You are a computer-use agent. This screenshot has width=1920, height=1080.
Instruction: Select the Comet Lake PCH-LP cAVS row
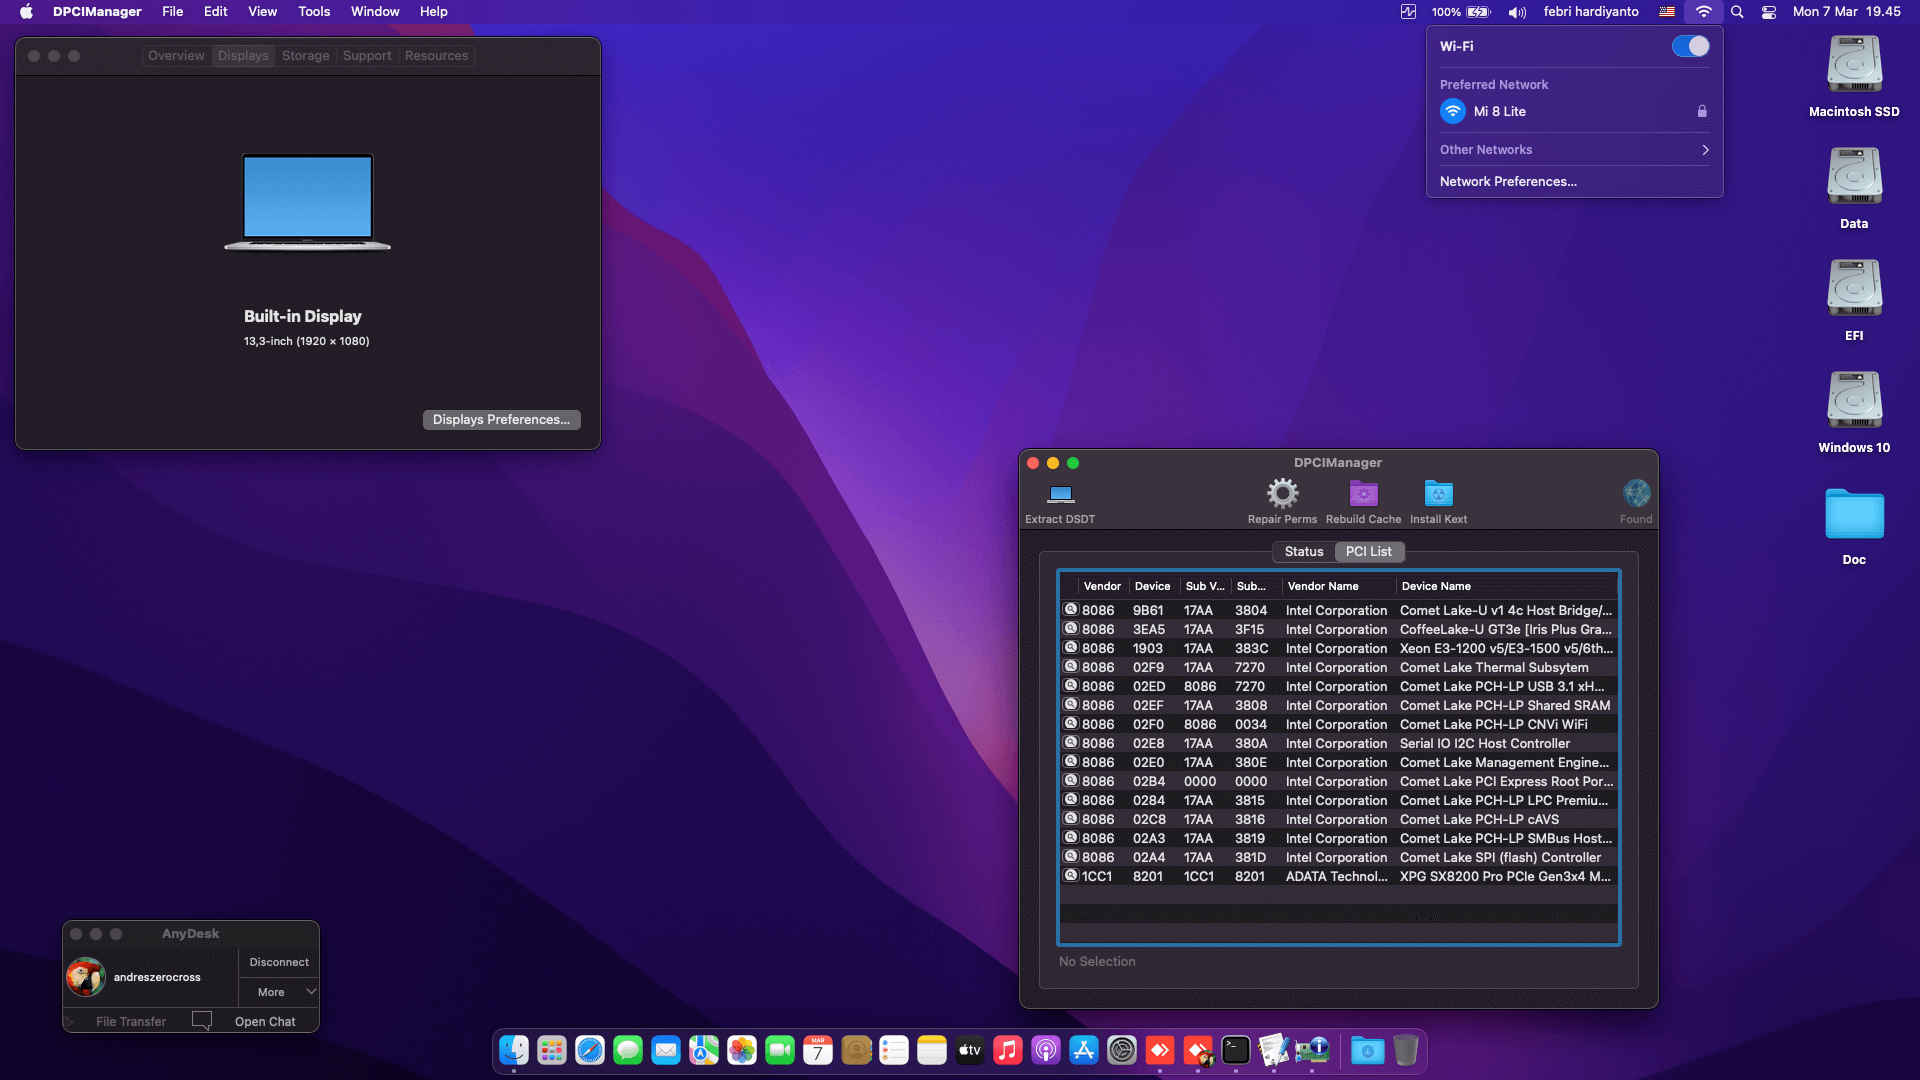point(1339,820)
